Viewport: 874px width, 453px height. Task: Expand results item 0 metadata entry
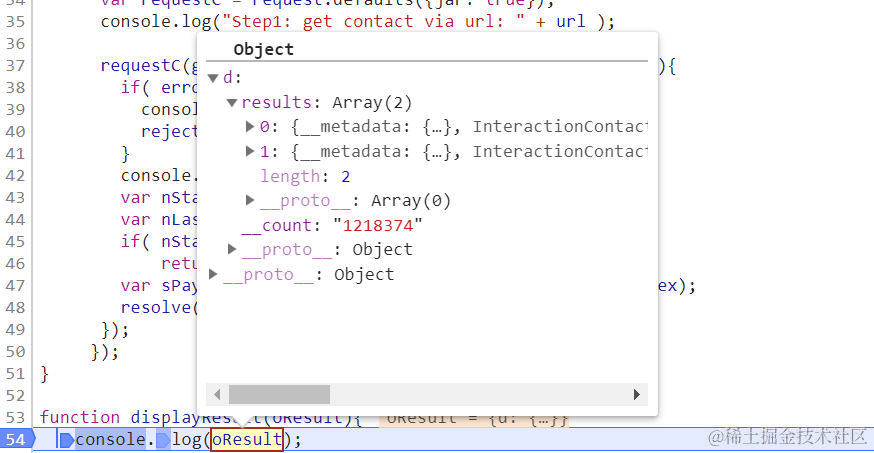(250, 126)
